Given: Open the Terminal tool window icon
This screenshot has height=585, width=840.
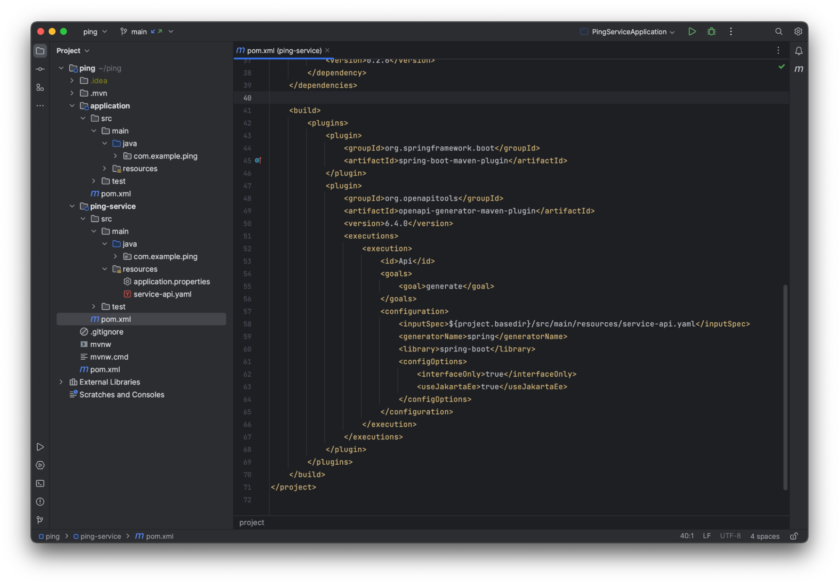Looking at the screenshot, I should (40, 483).
